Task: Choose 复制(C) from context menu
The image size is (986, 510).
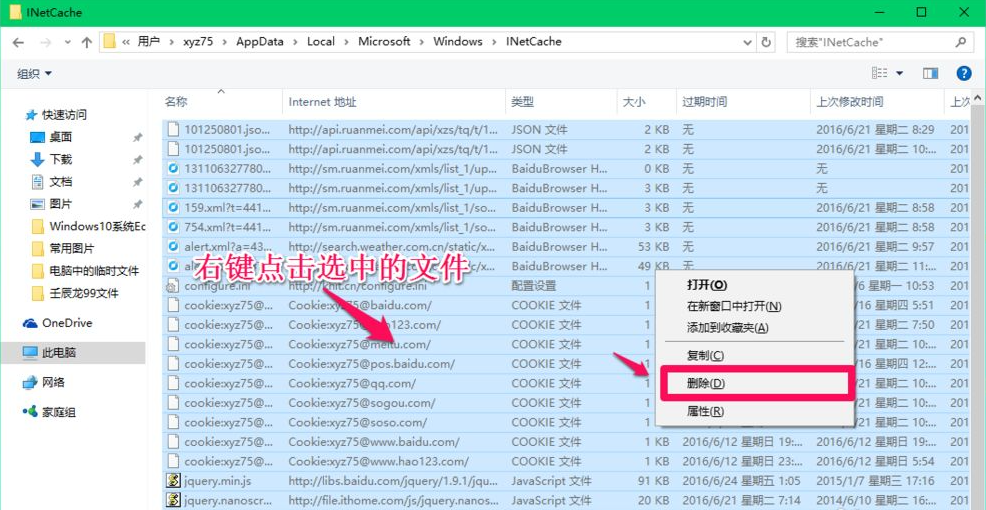Action: click(x=705, y=356)
